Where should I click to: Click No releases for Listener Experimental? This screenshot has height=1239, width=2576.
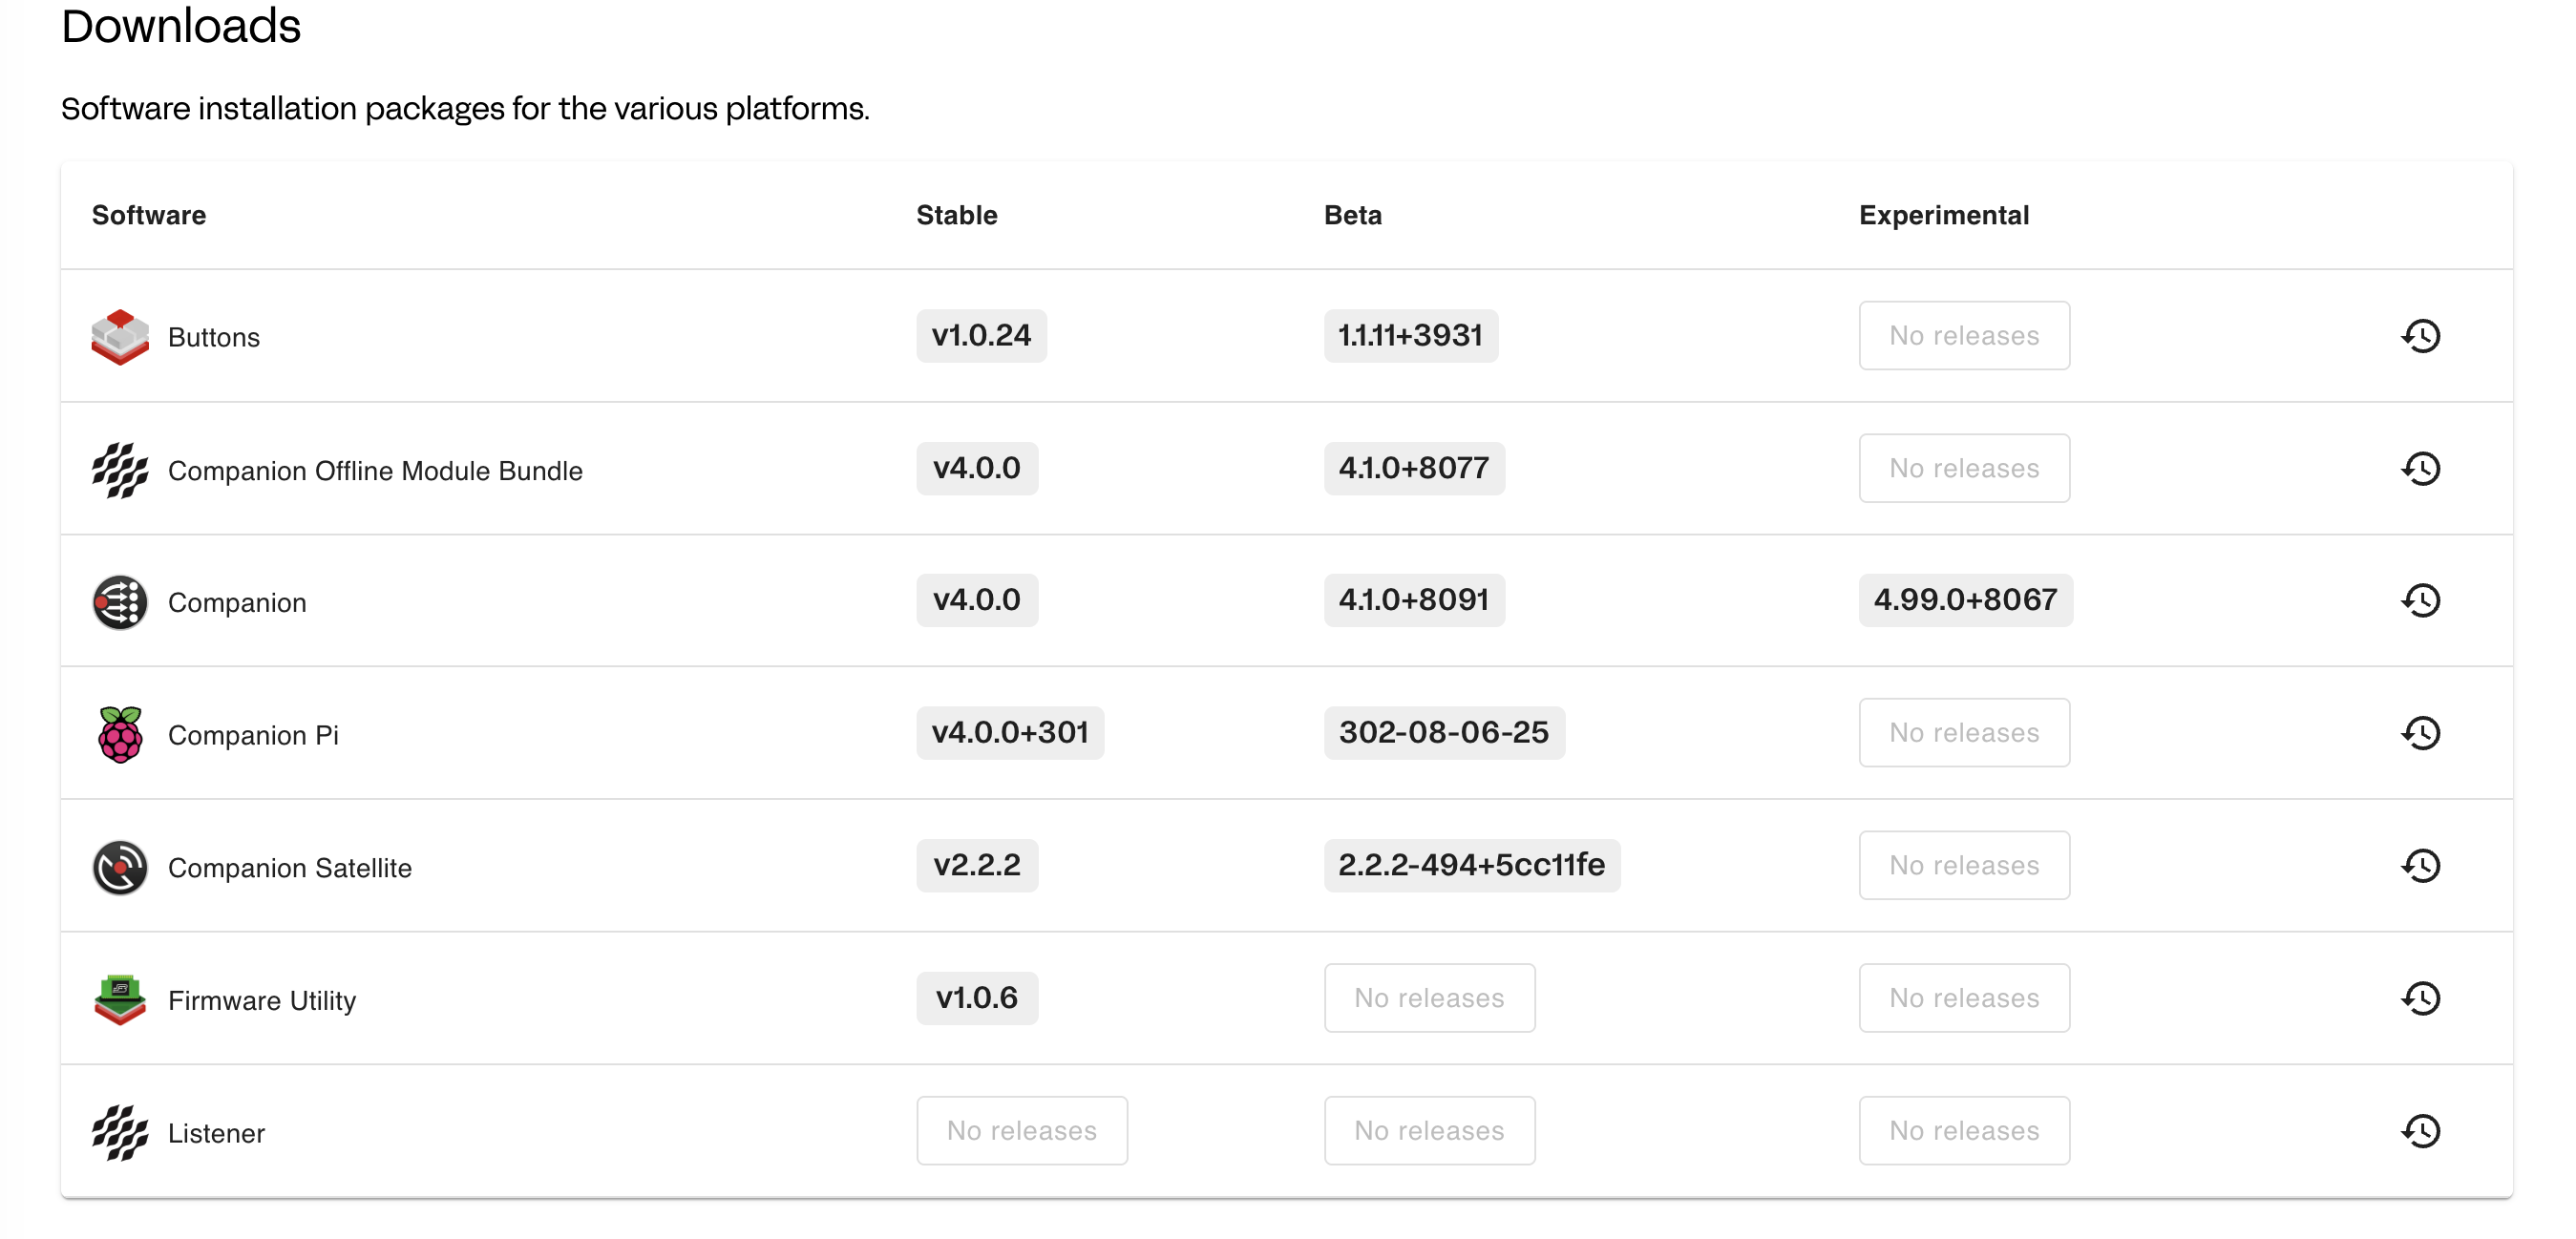(1964, 1131)
